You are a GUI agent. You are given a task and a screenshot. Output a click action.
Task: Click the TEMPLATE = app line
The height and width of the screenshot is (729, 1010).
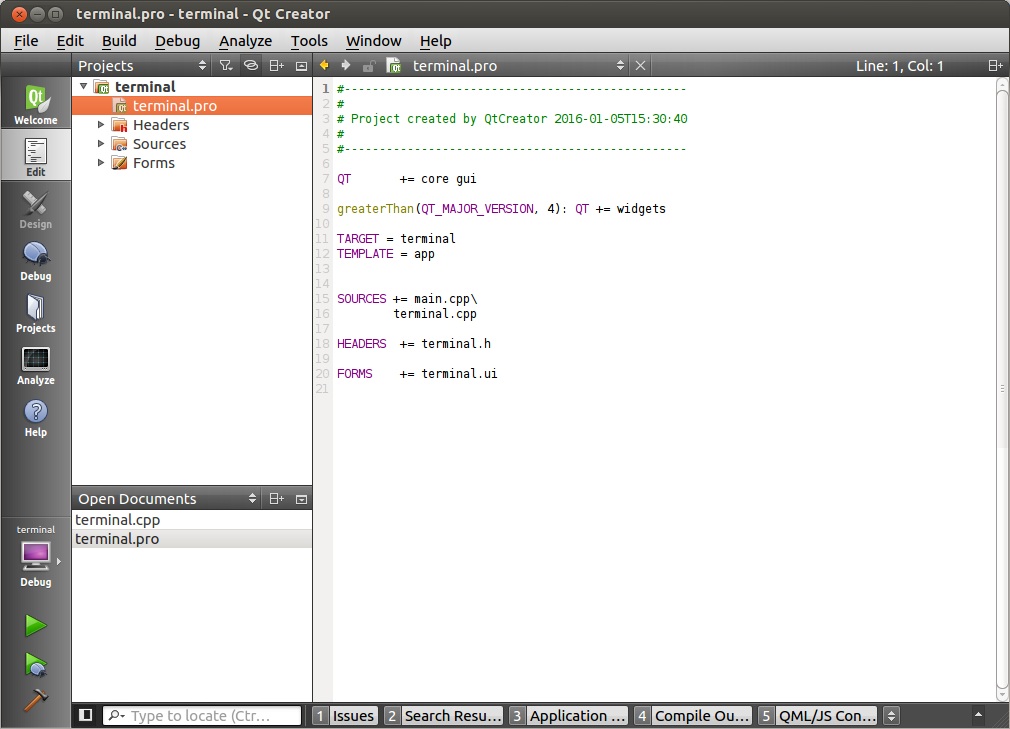[385, 254]
